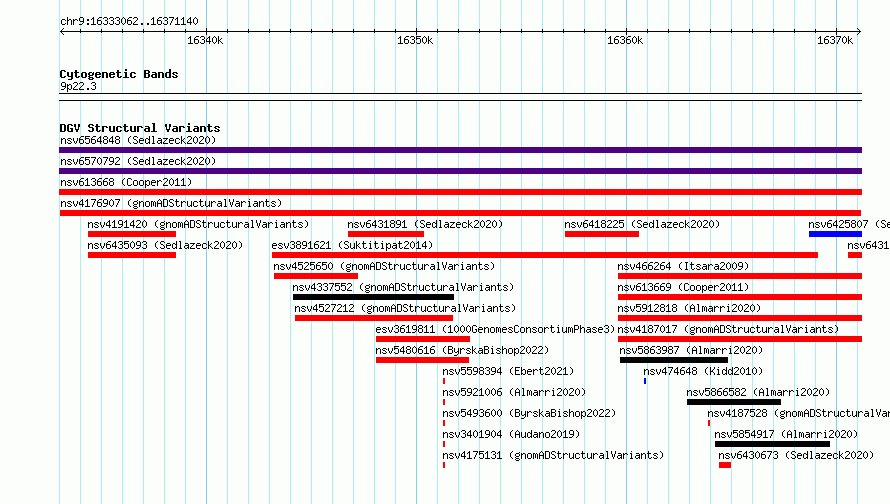Screen dimensions: 890x504
Task: Click the 9p22.3 cytogenetic band label
Action: click(x=78, y=86)
